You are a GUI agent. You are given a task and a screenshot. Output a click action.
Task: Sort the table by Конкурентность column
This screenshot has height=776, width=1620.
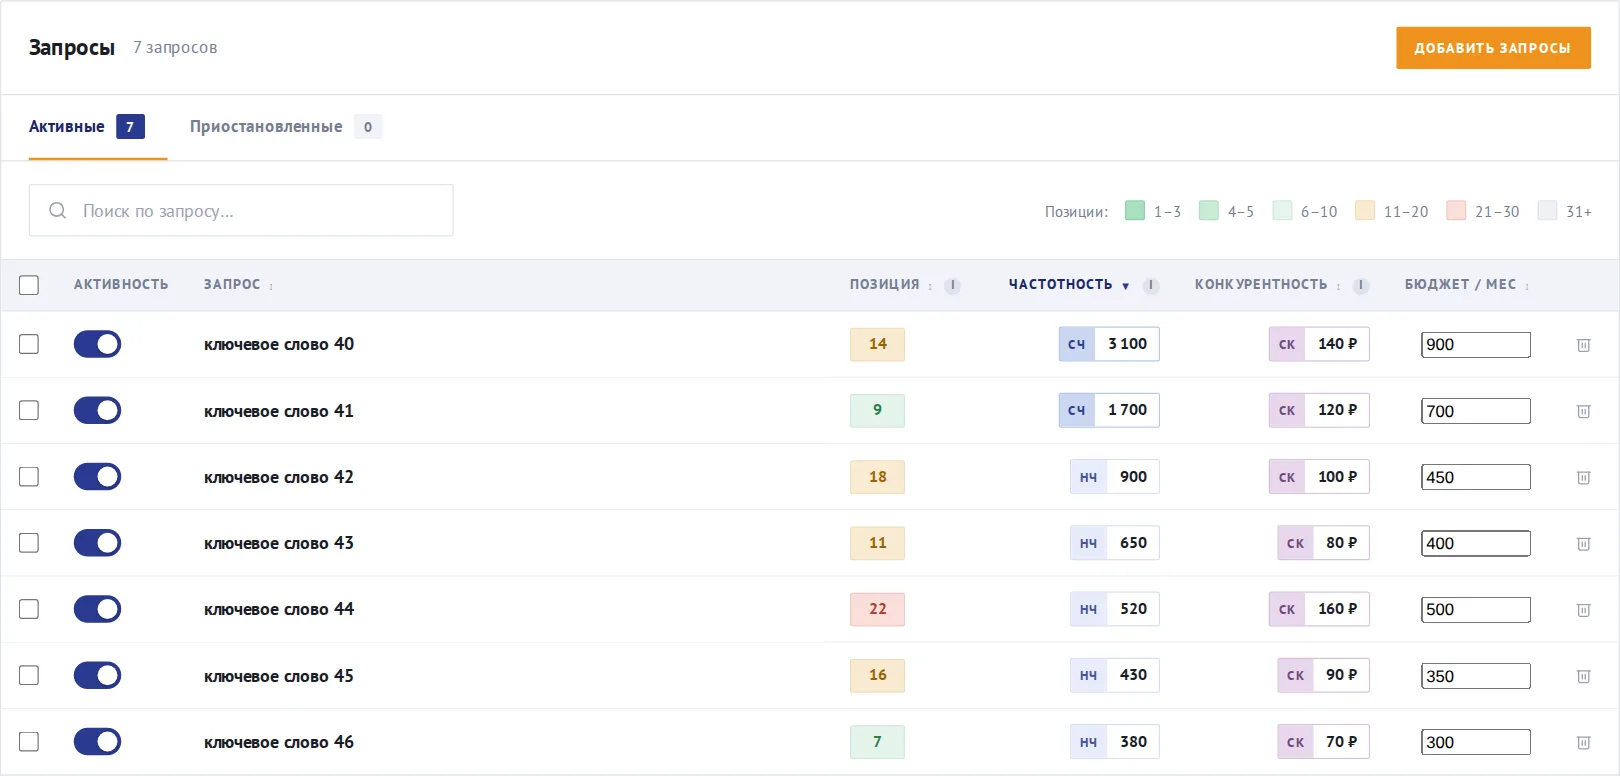(x=1267, y=285)
